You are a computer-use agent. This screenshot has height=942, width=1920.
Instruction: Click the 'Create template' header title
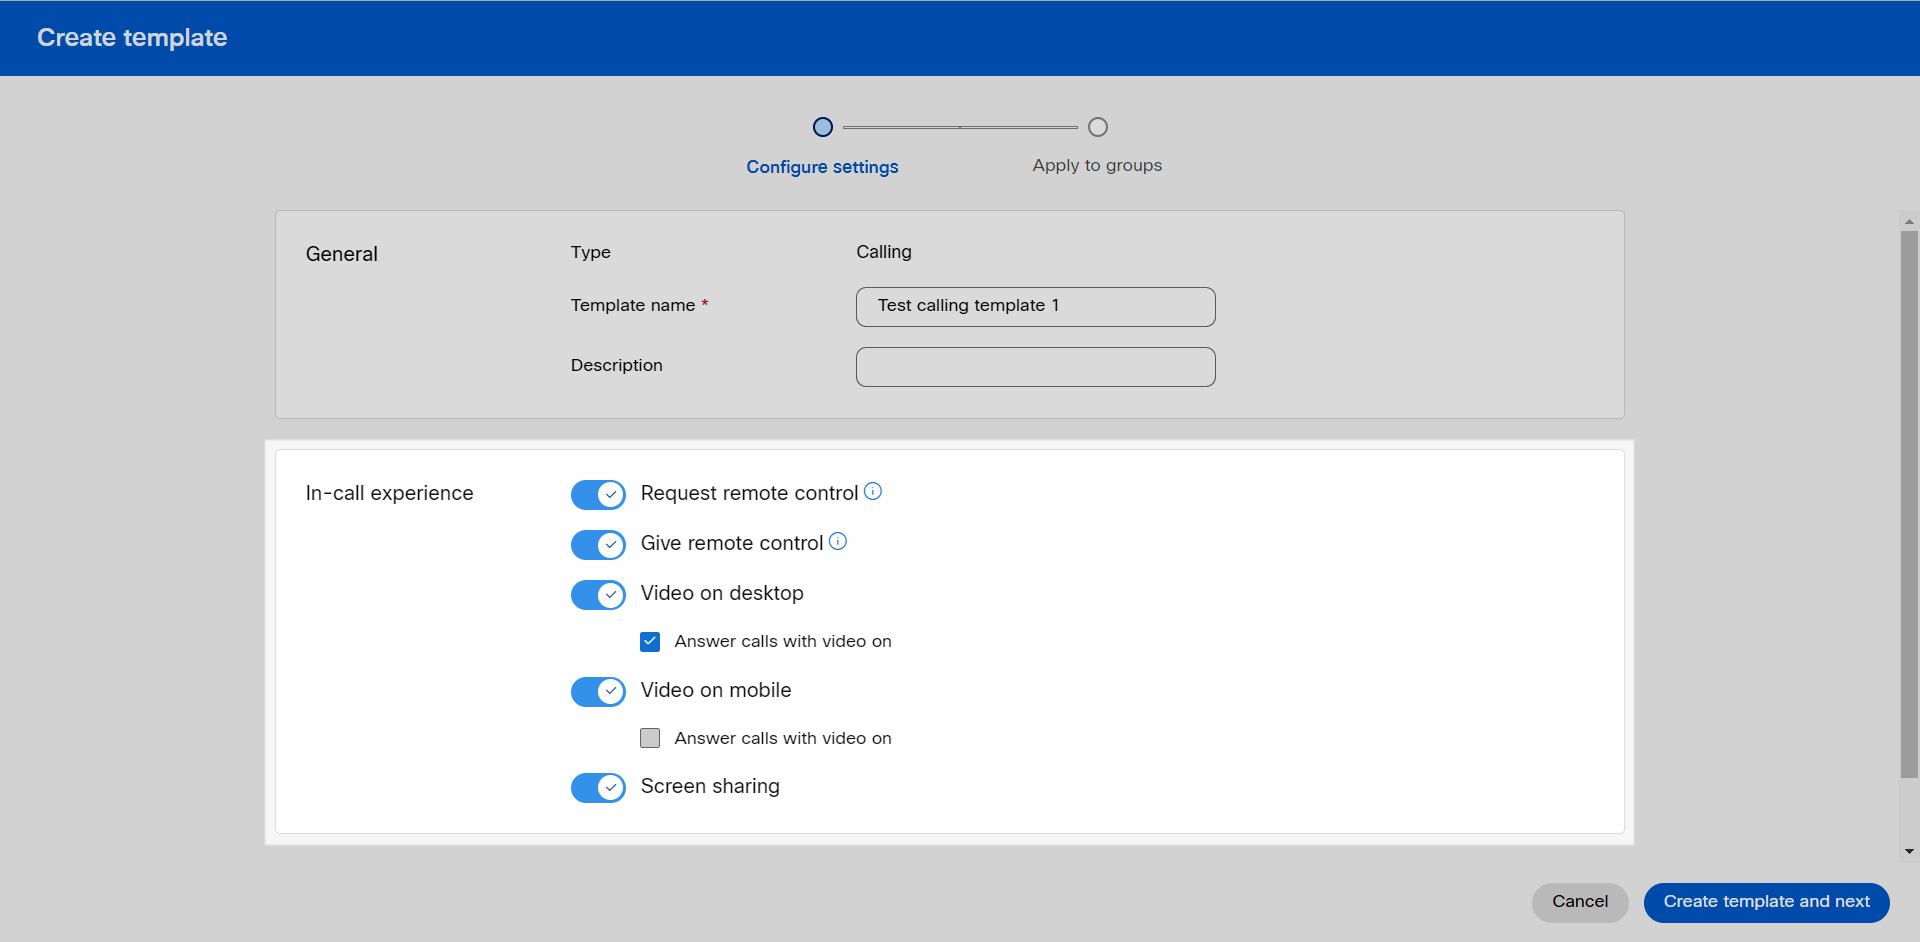(x=132, y=38)
